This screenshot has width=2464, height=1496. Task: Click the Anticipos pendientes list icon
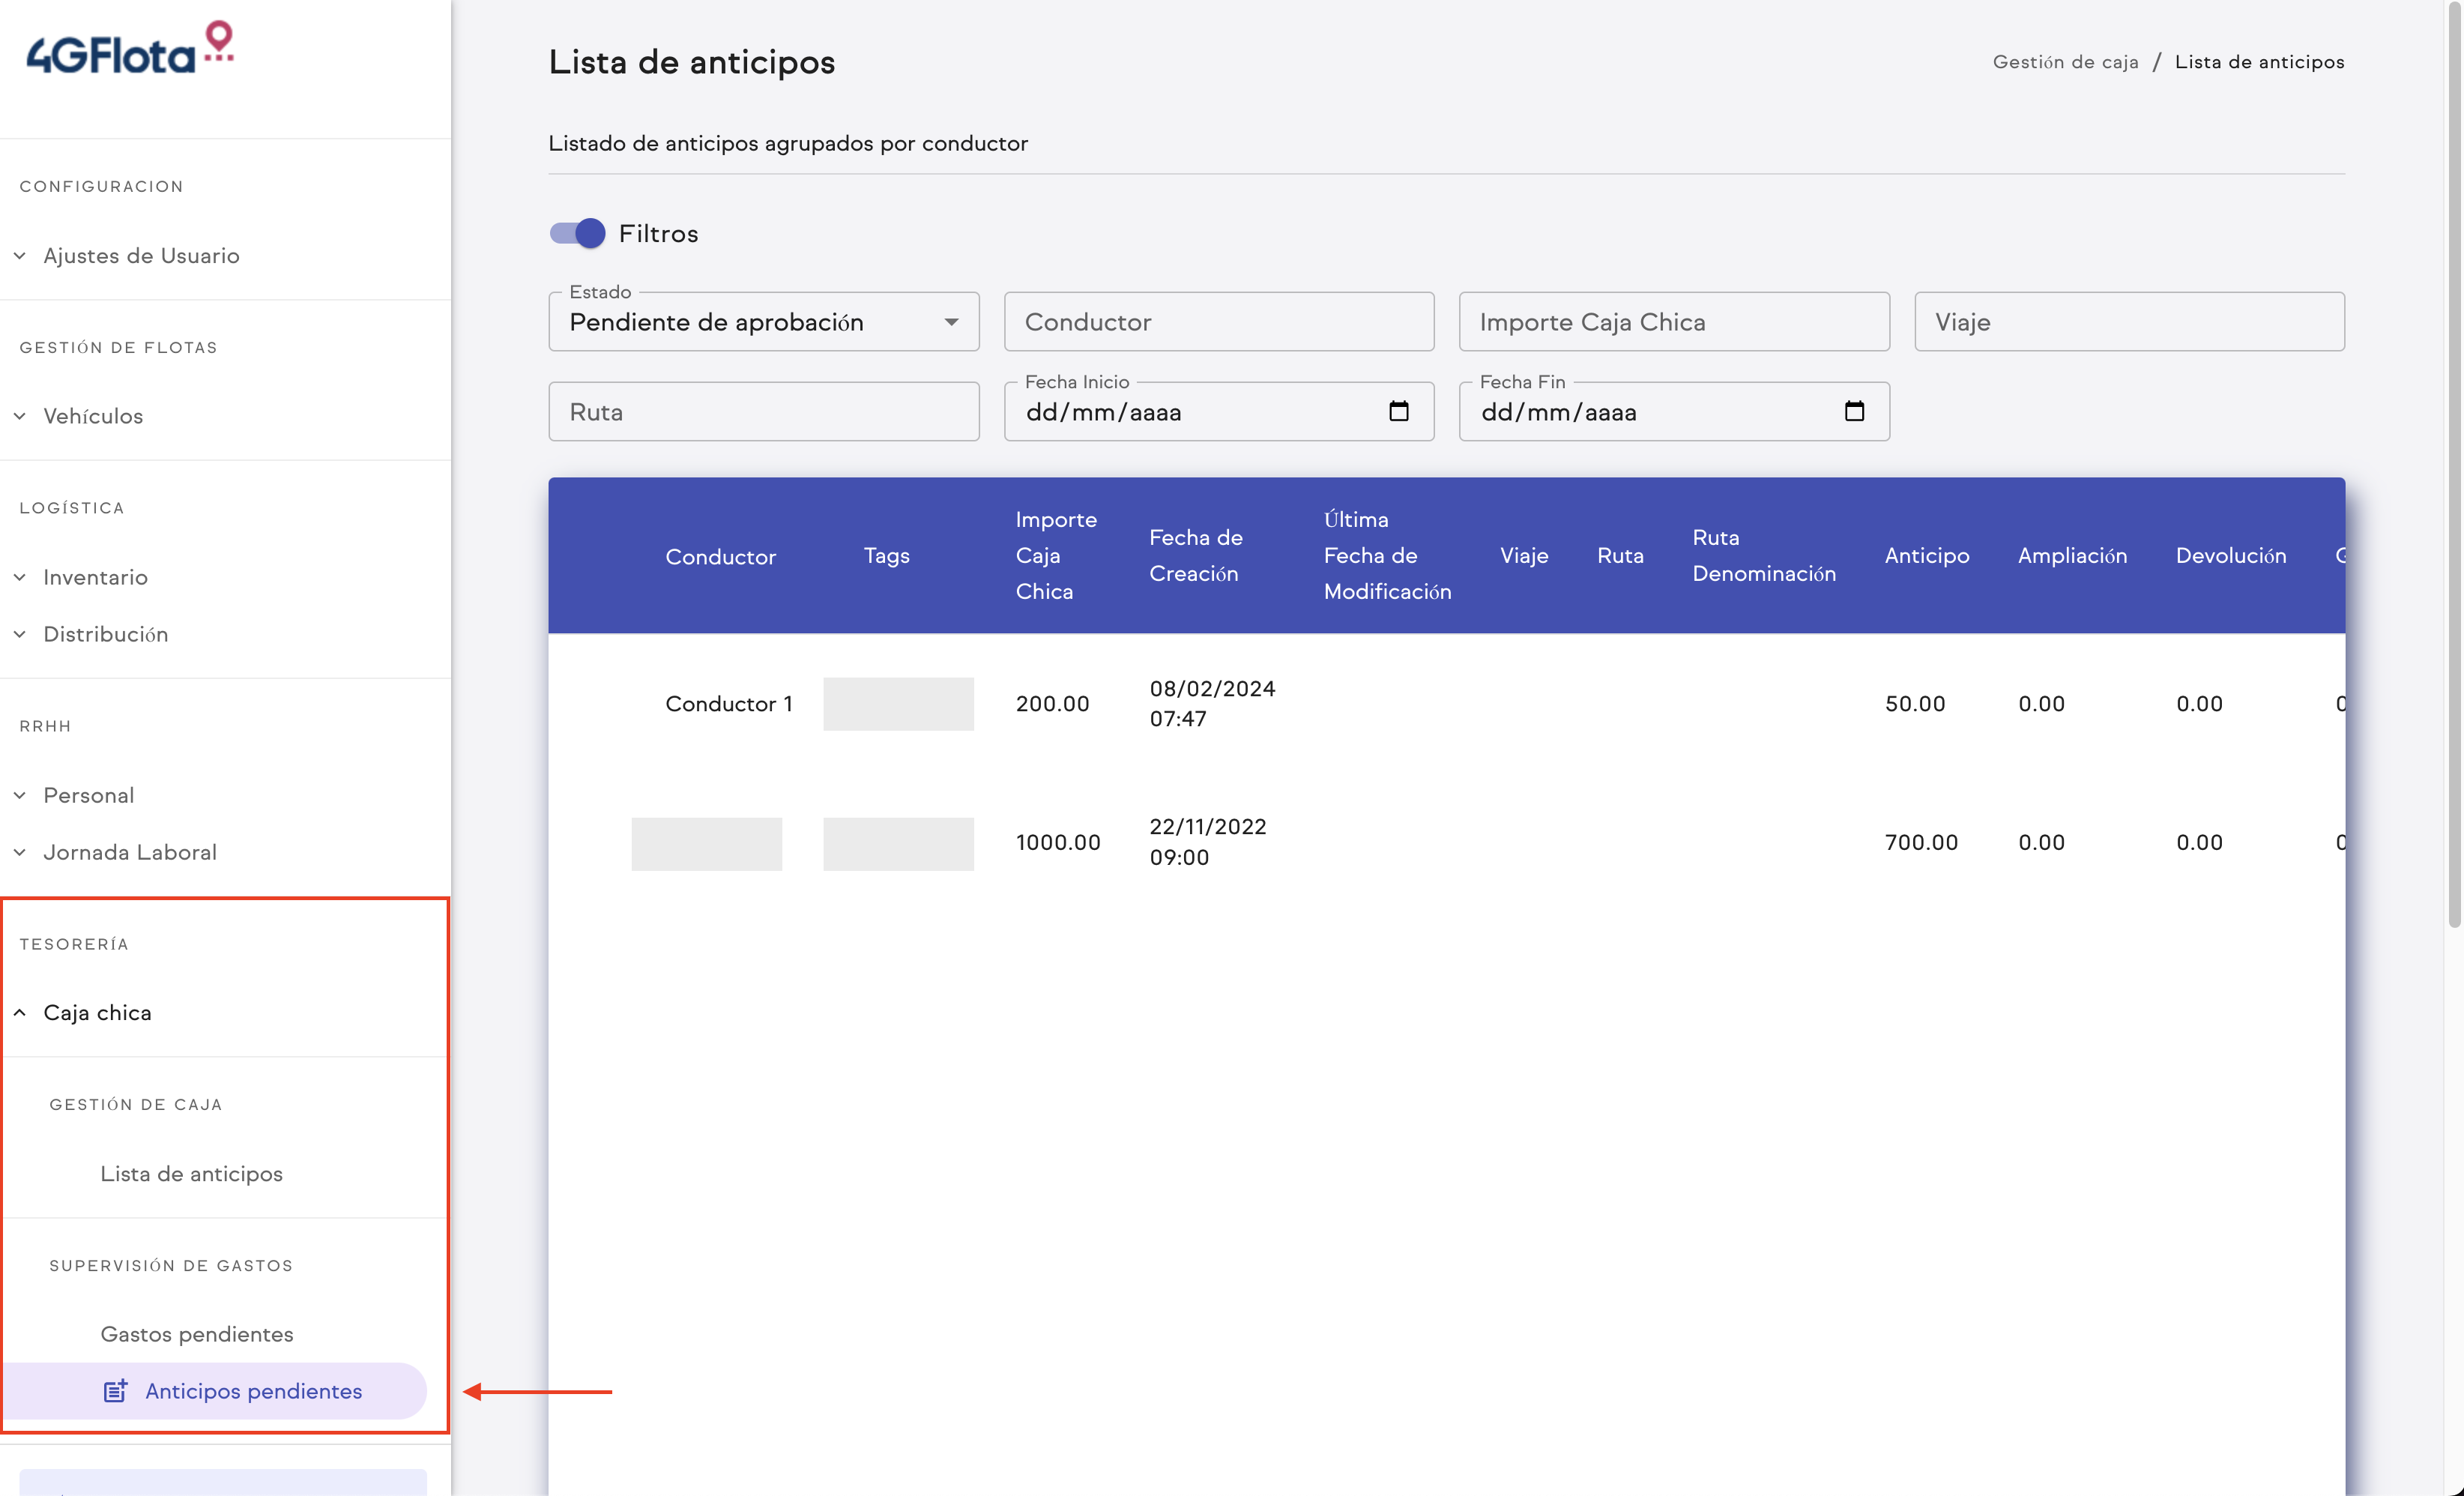[115, 1391]
